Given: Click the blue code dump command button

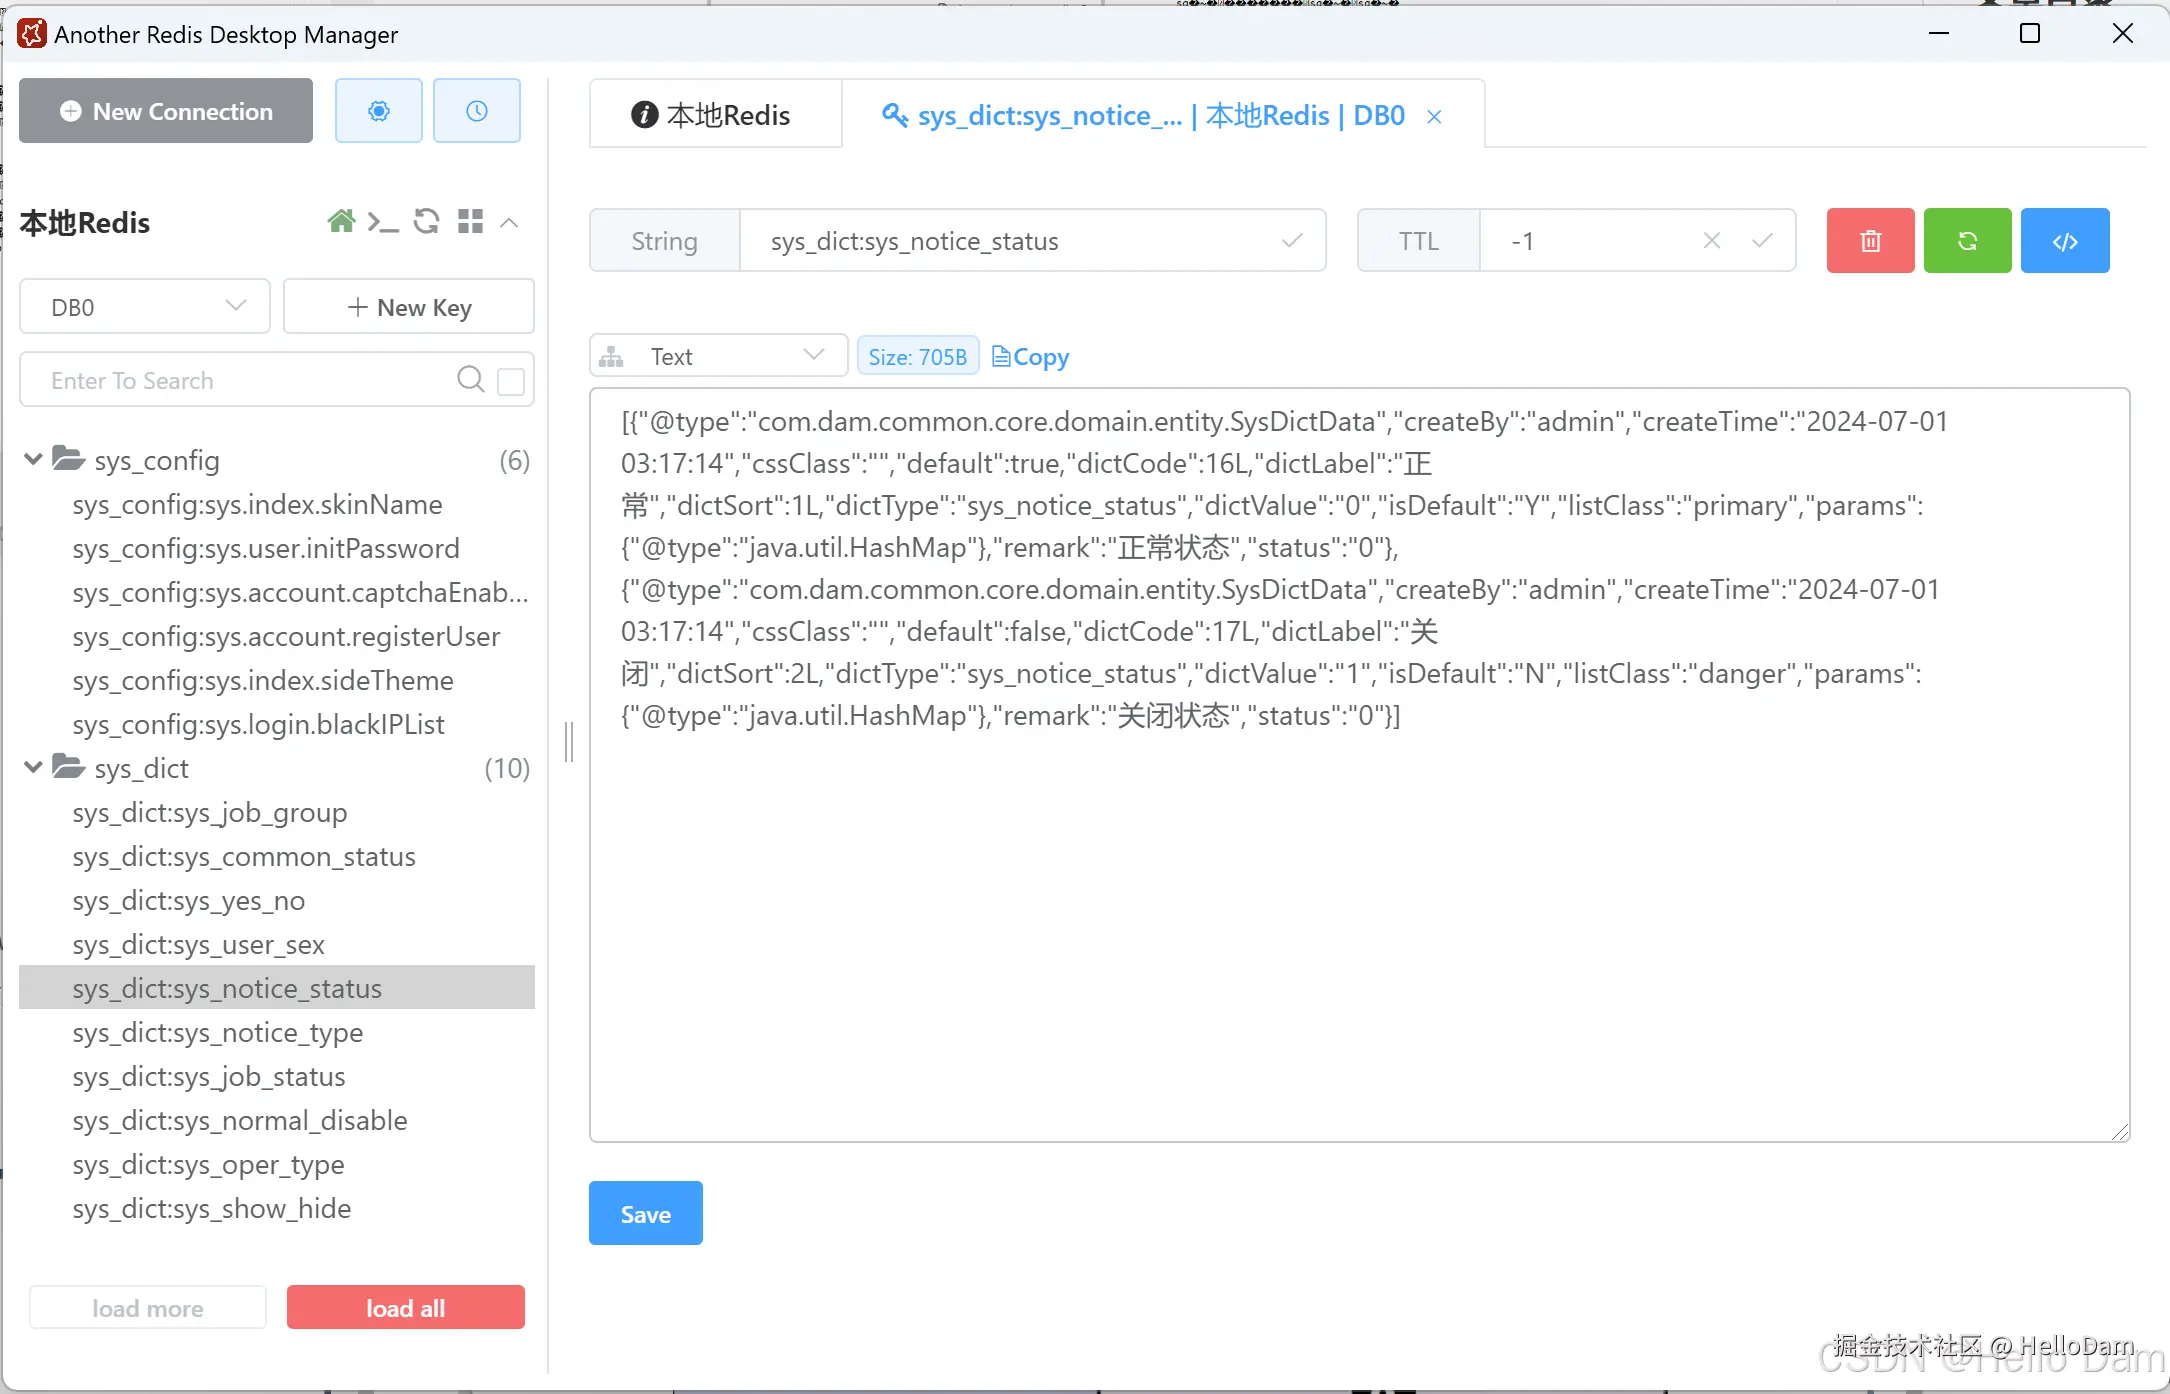Looking at the screenshot, I should tap(2065, 241).
